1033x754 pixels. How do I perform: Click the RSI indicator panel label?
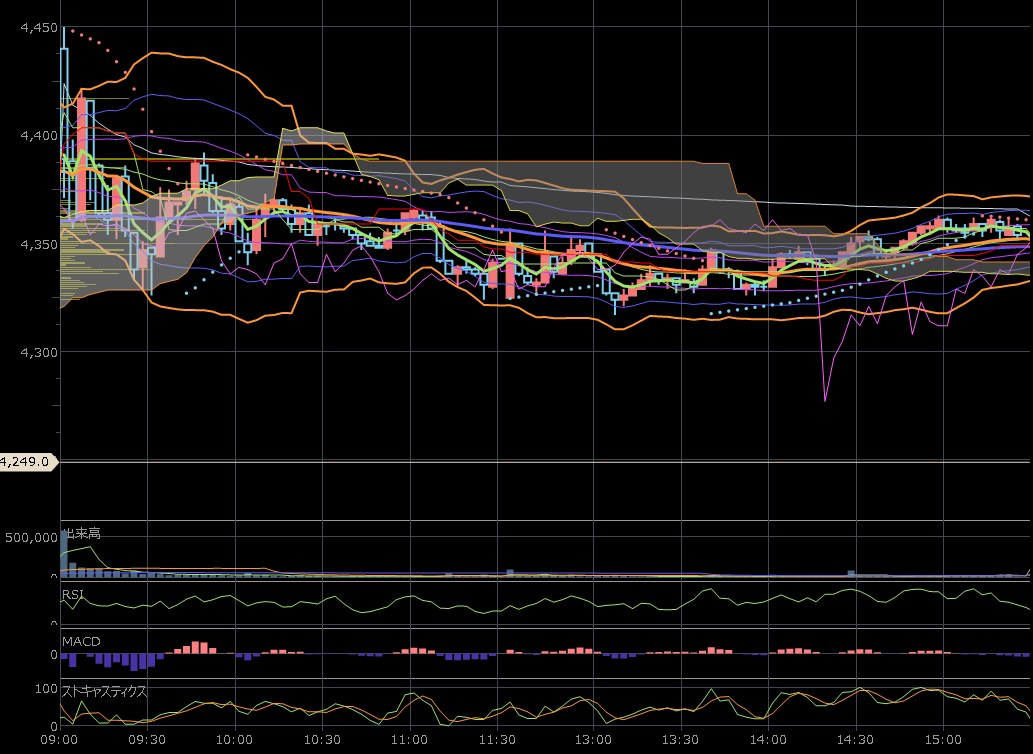[x=72, y=595]
